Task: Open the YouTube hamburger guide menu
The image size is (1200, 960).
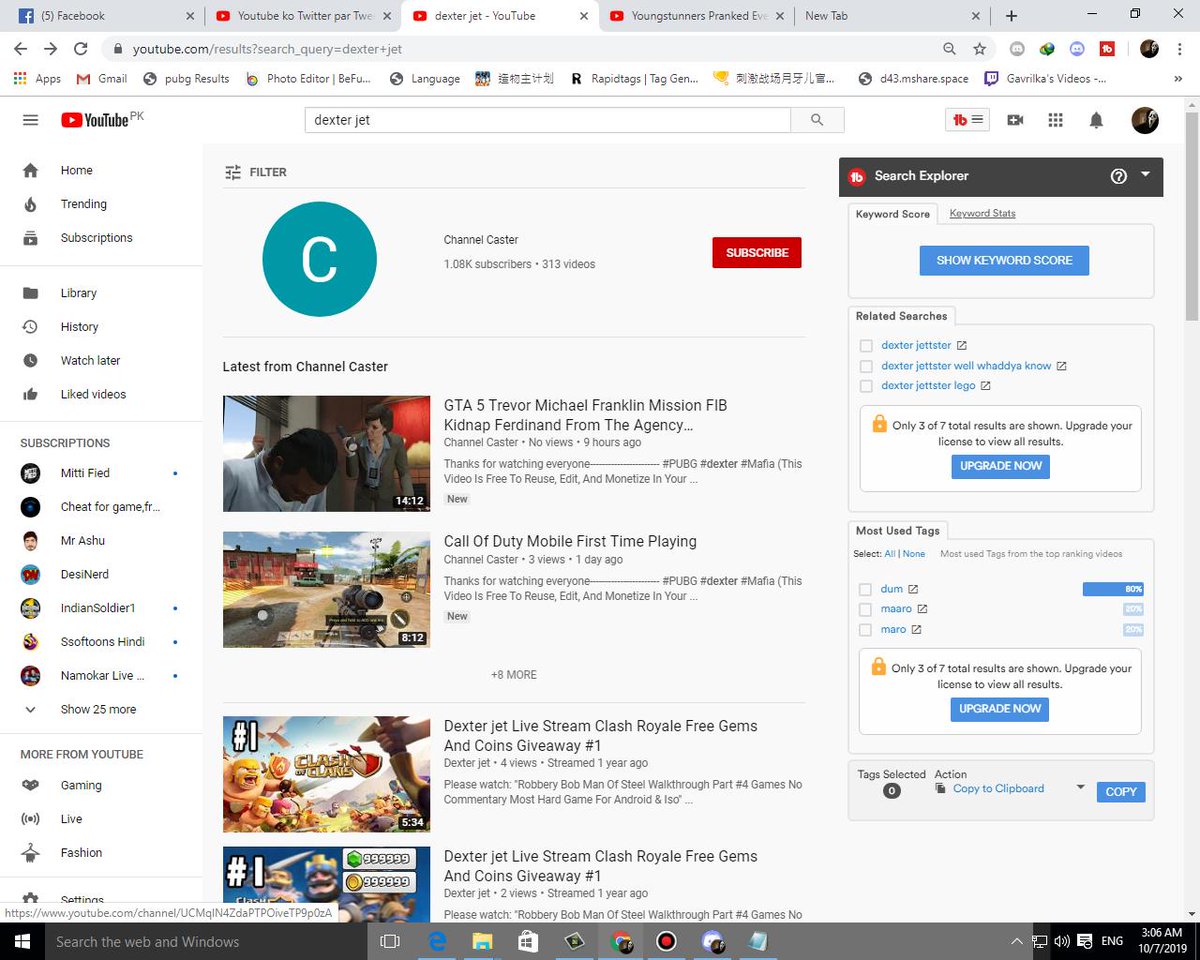Action: coord(30,120)
